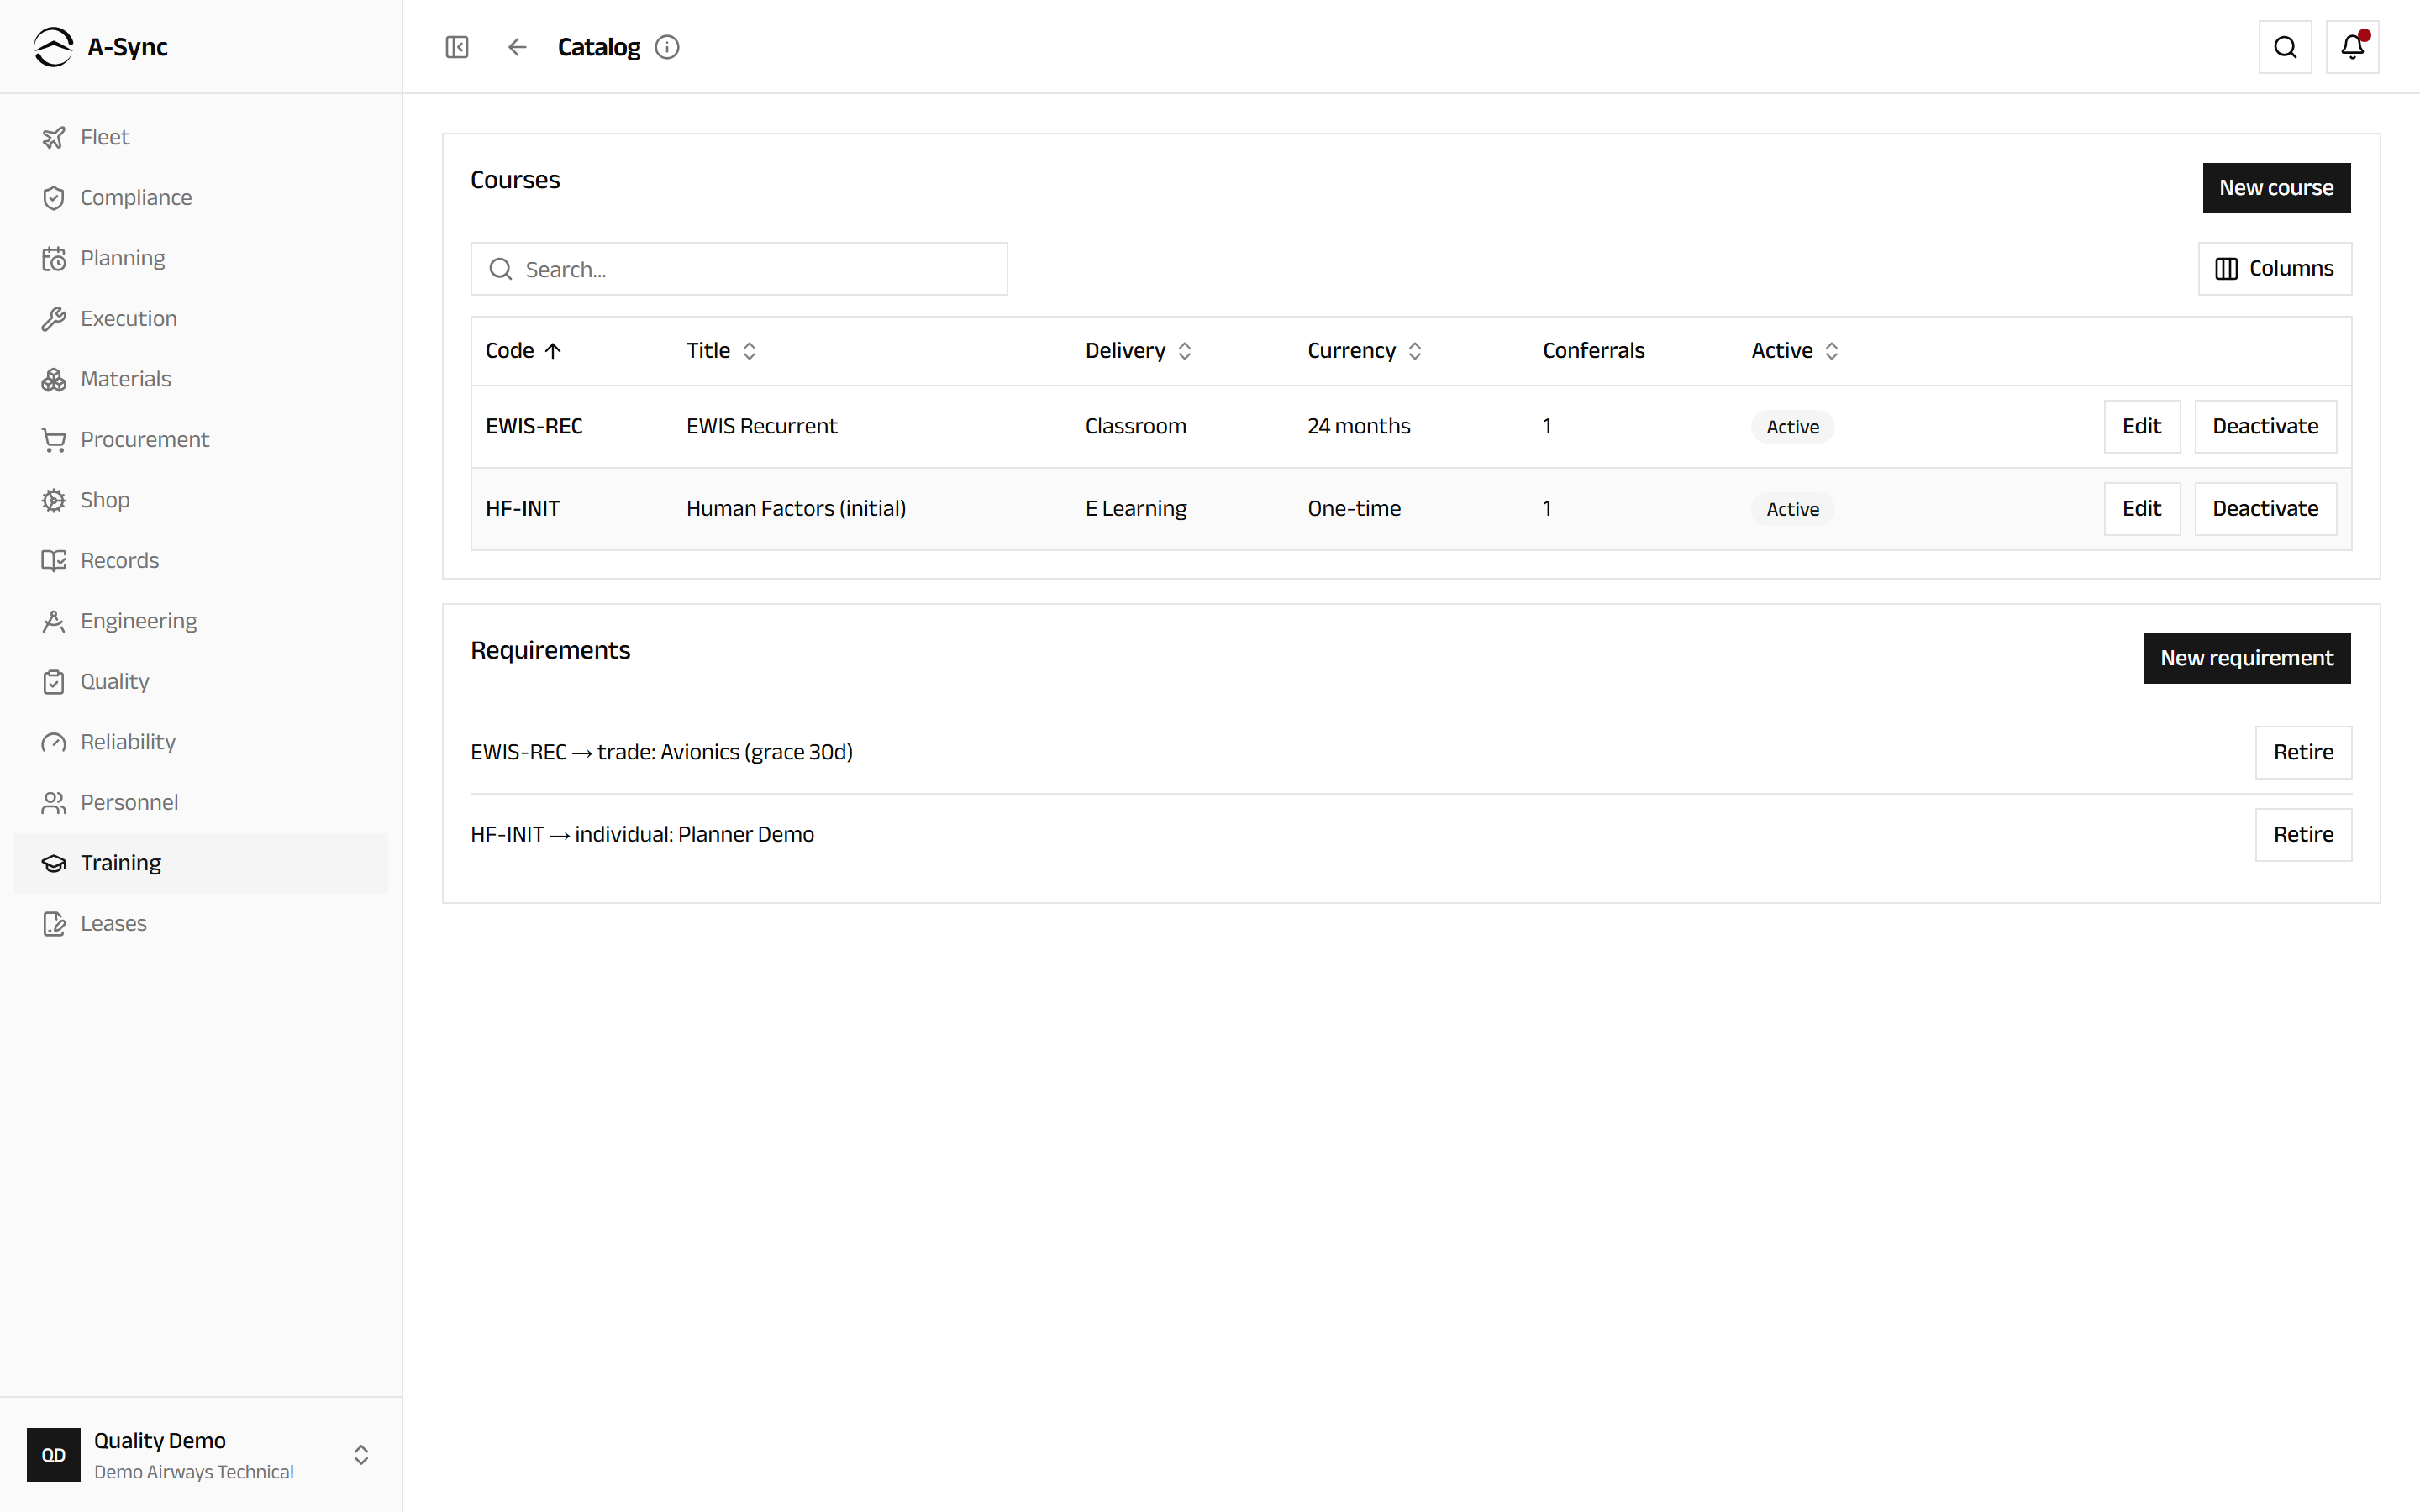2420x1512 pixels.
Task: Retire the EWIS-REC Avionics requirement
Action: tap(2303, 752)
